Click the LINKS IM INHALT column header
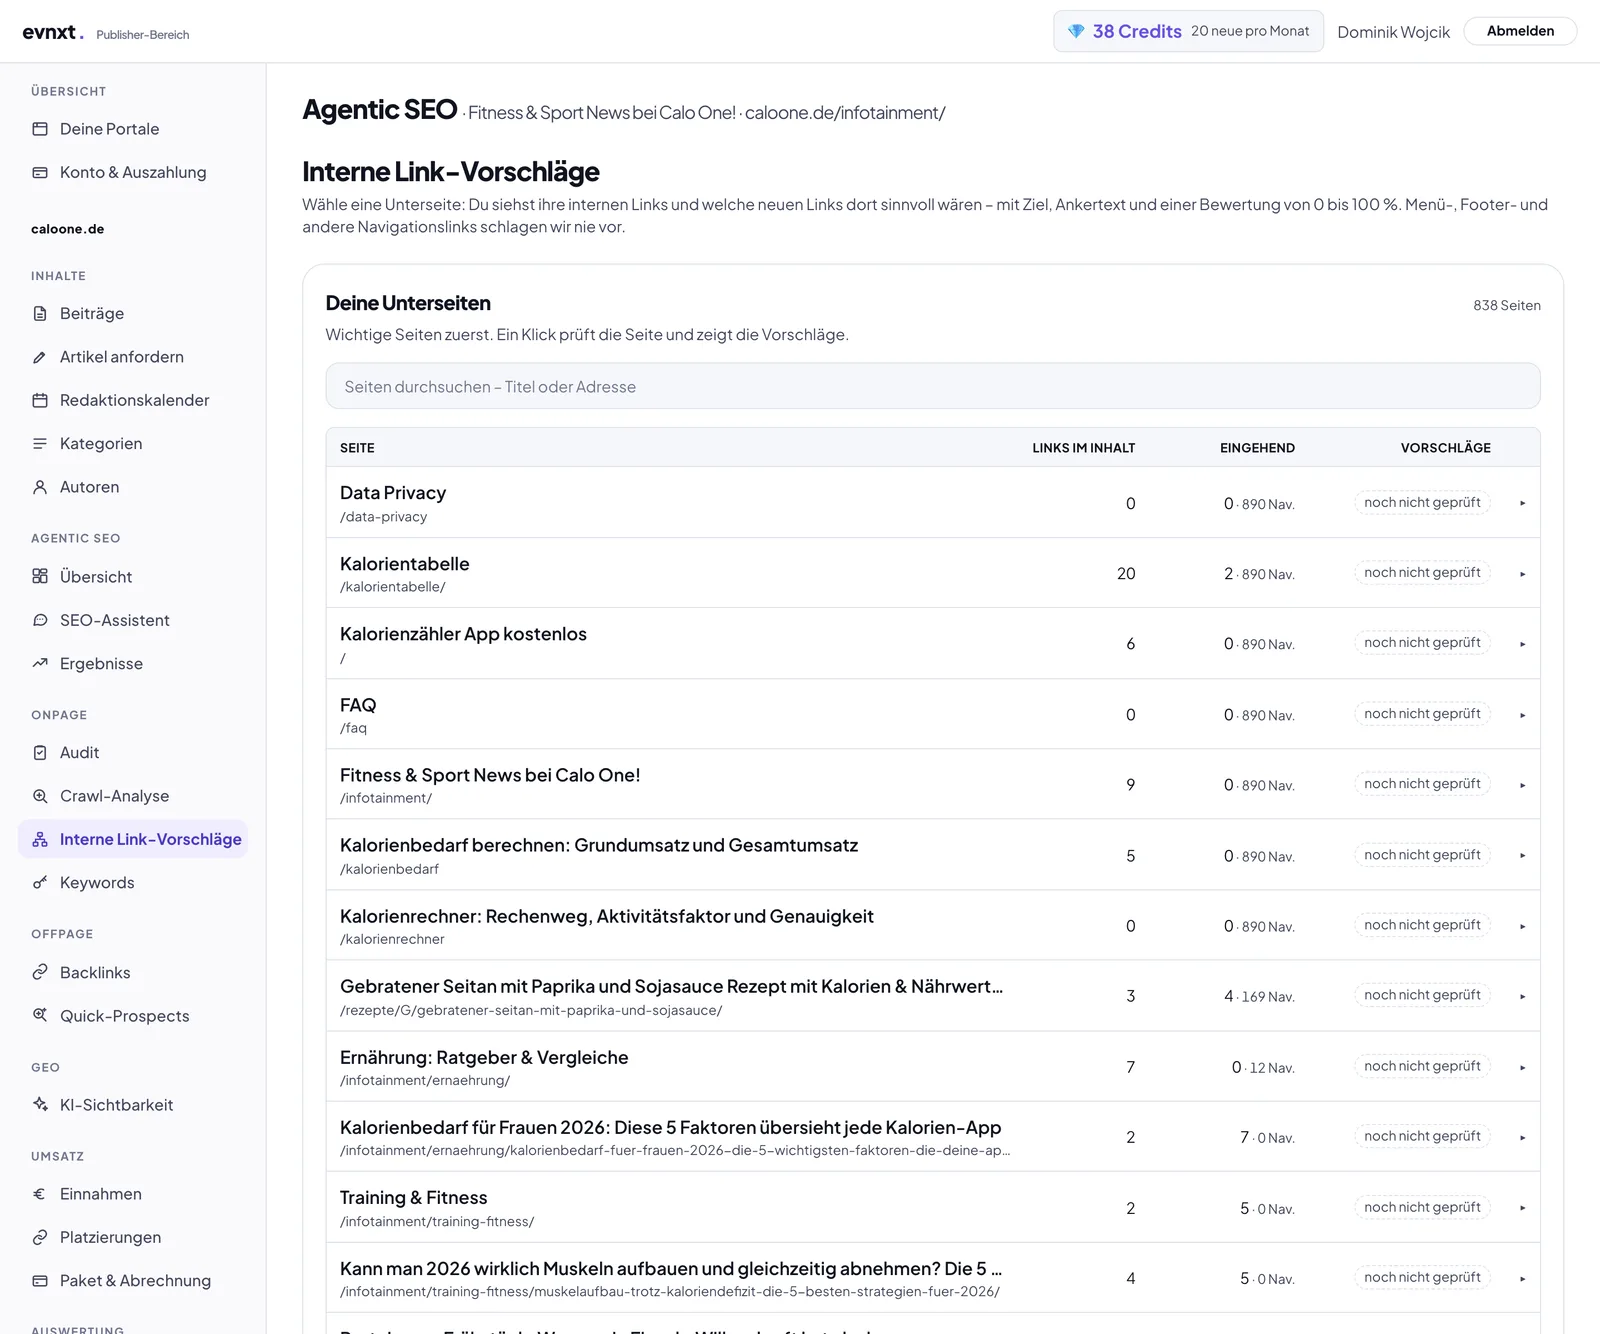This screenshot has width=1600, height=1334. [1083, 448]
